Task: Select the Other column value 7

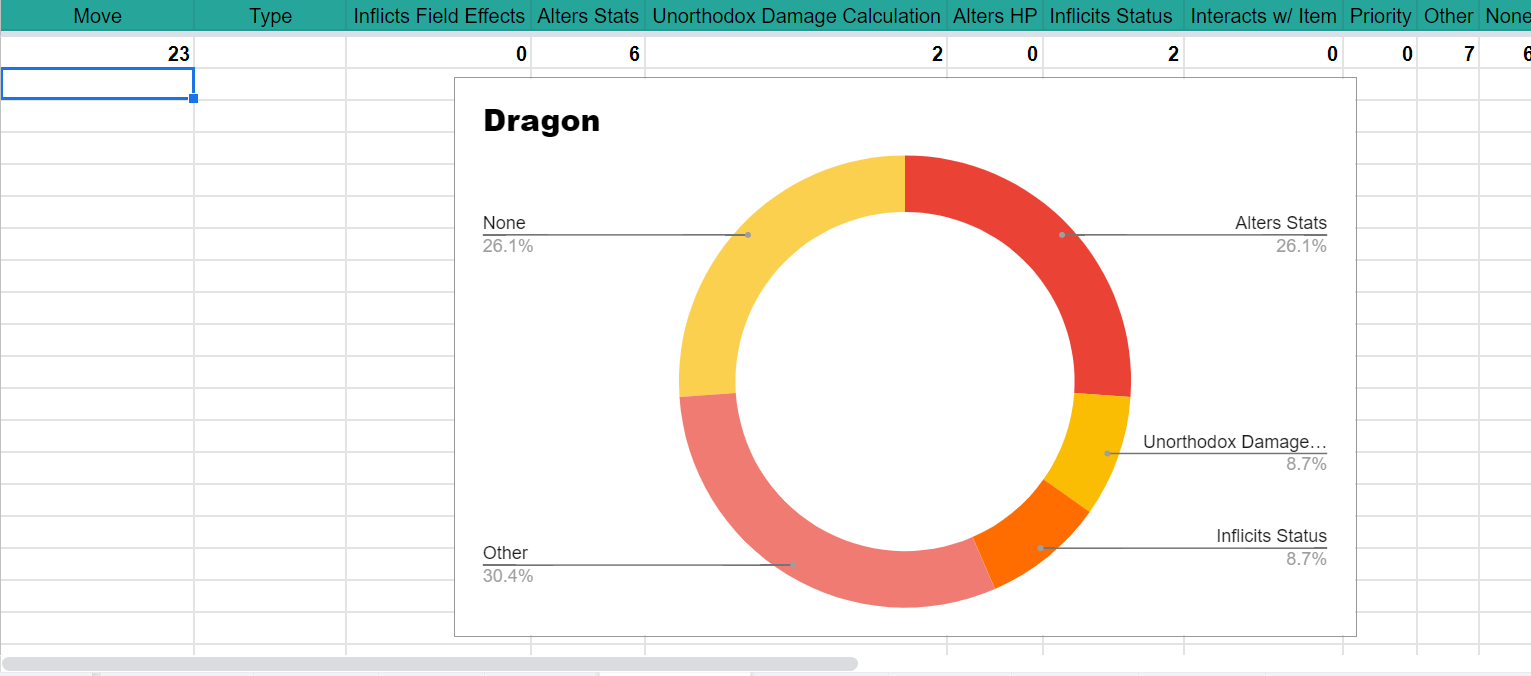Action: 1448,54
